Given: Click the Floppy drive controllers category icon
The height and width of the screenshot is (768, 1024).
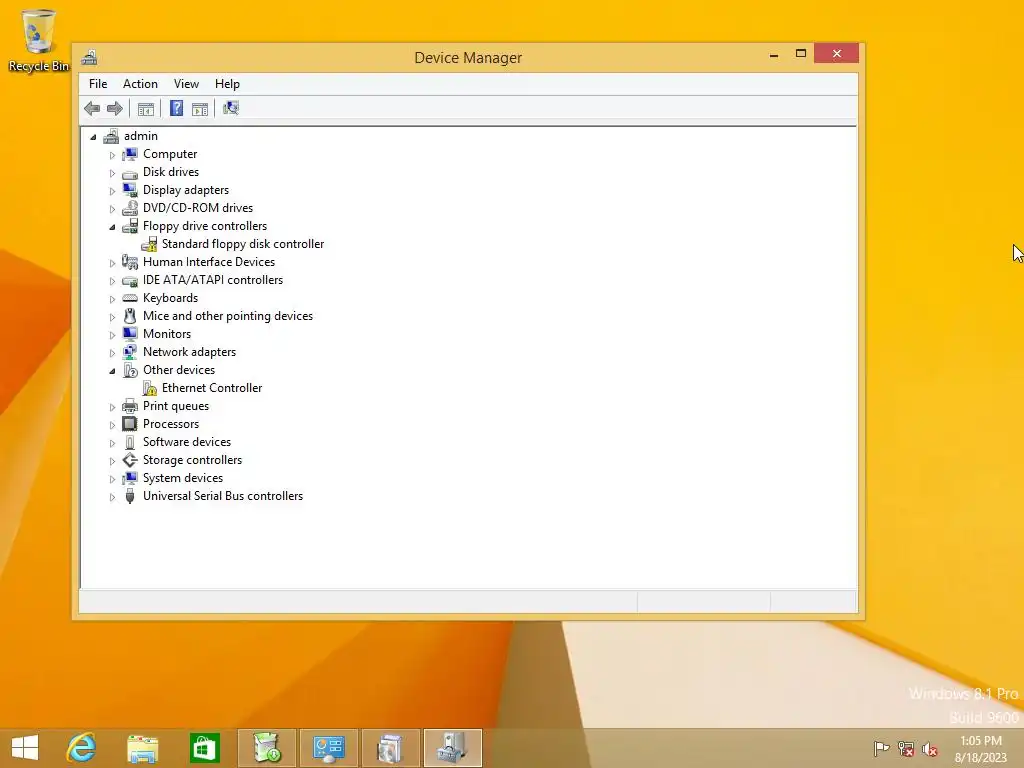Looking at the screenshot, I should (130, 226).
